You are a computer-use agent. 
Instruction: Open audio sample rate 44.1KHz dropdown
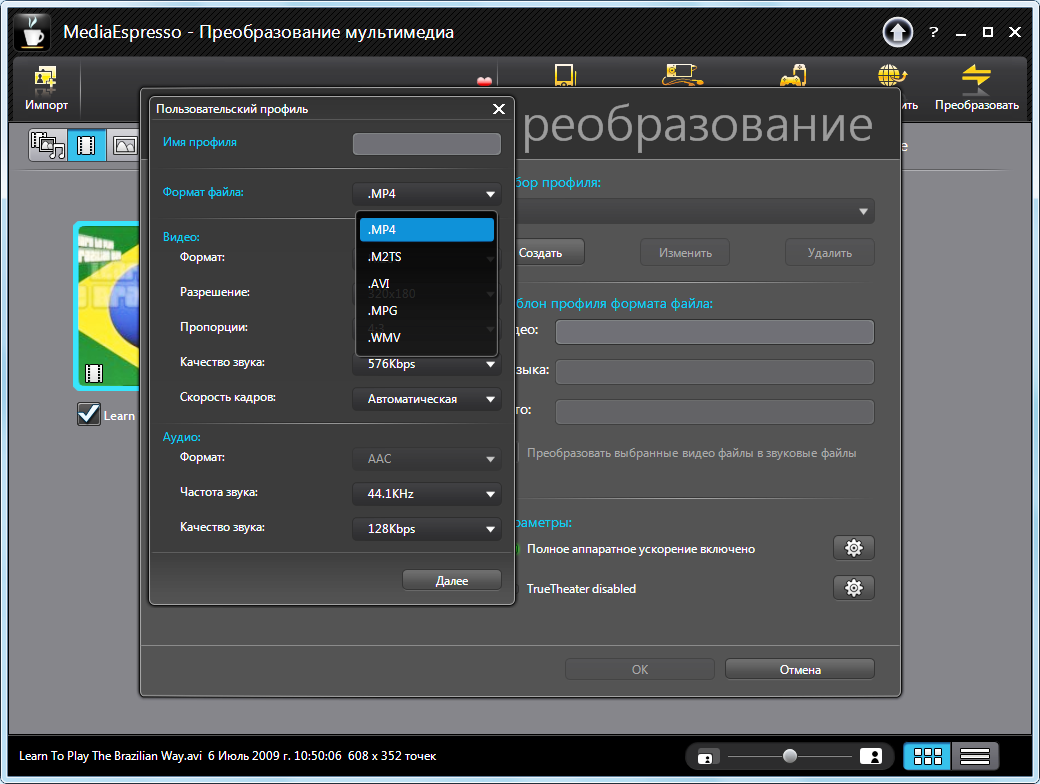tap(426, 494)
